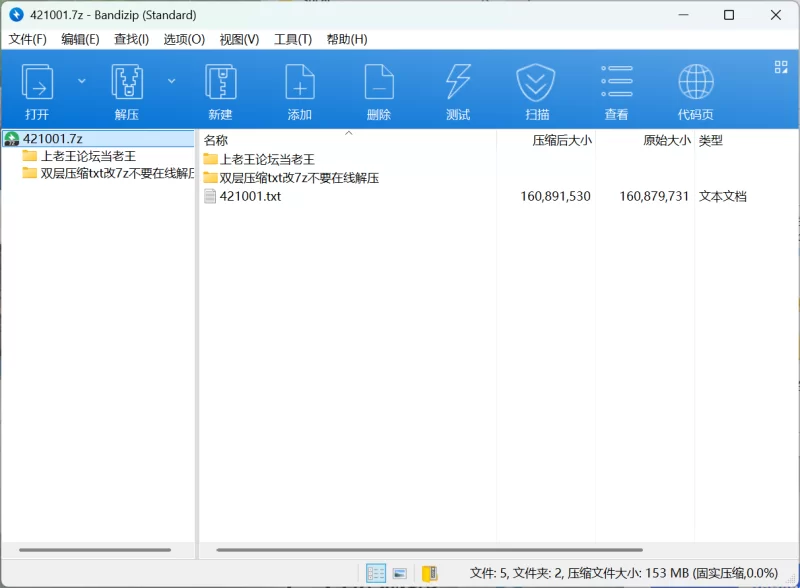Click the 查看 (View) toolbar icon
The height and width of the screenshot is (588, 800).
(616, 90)
